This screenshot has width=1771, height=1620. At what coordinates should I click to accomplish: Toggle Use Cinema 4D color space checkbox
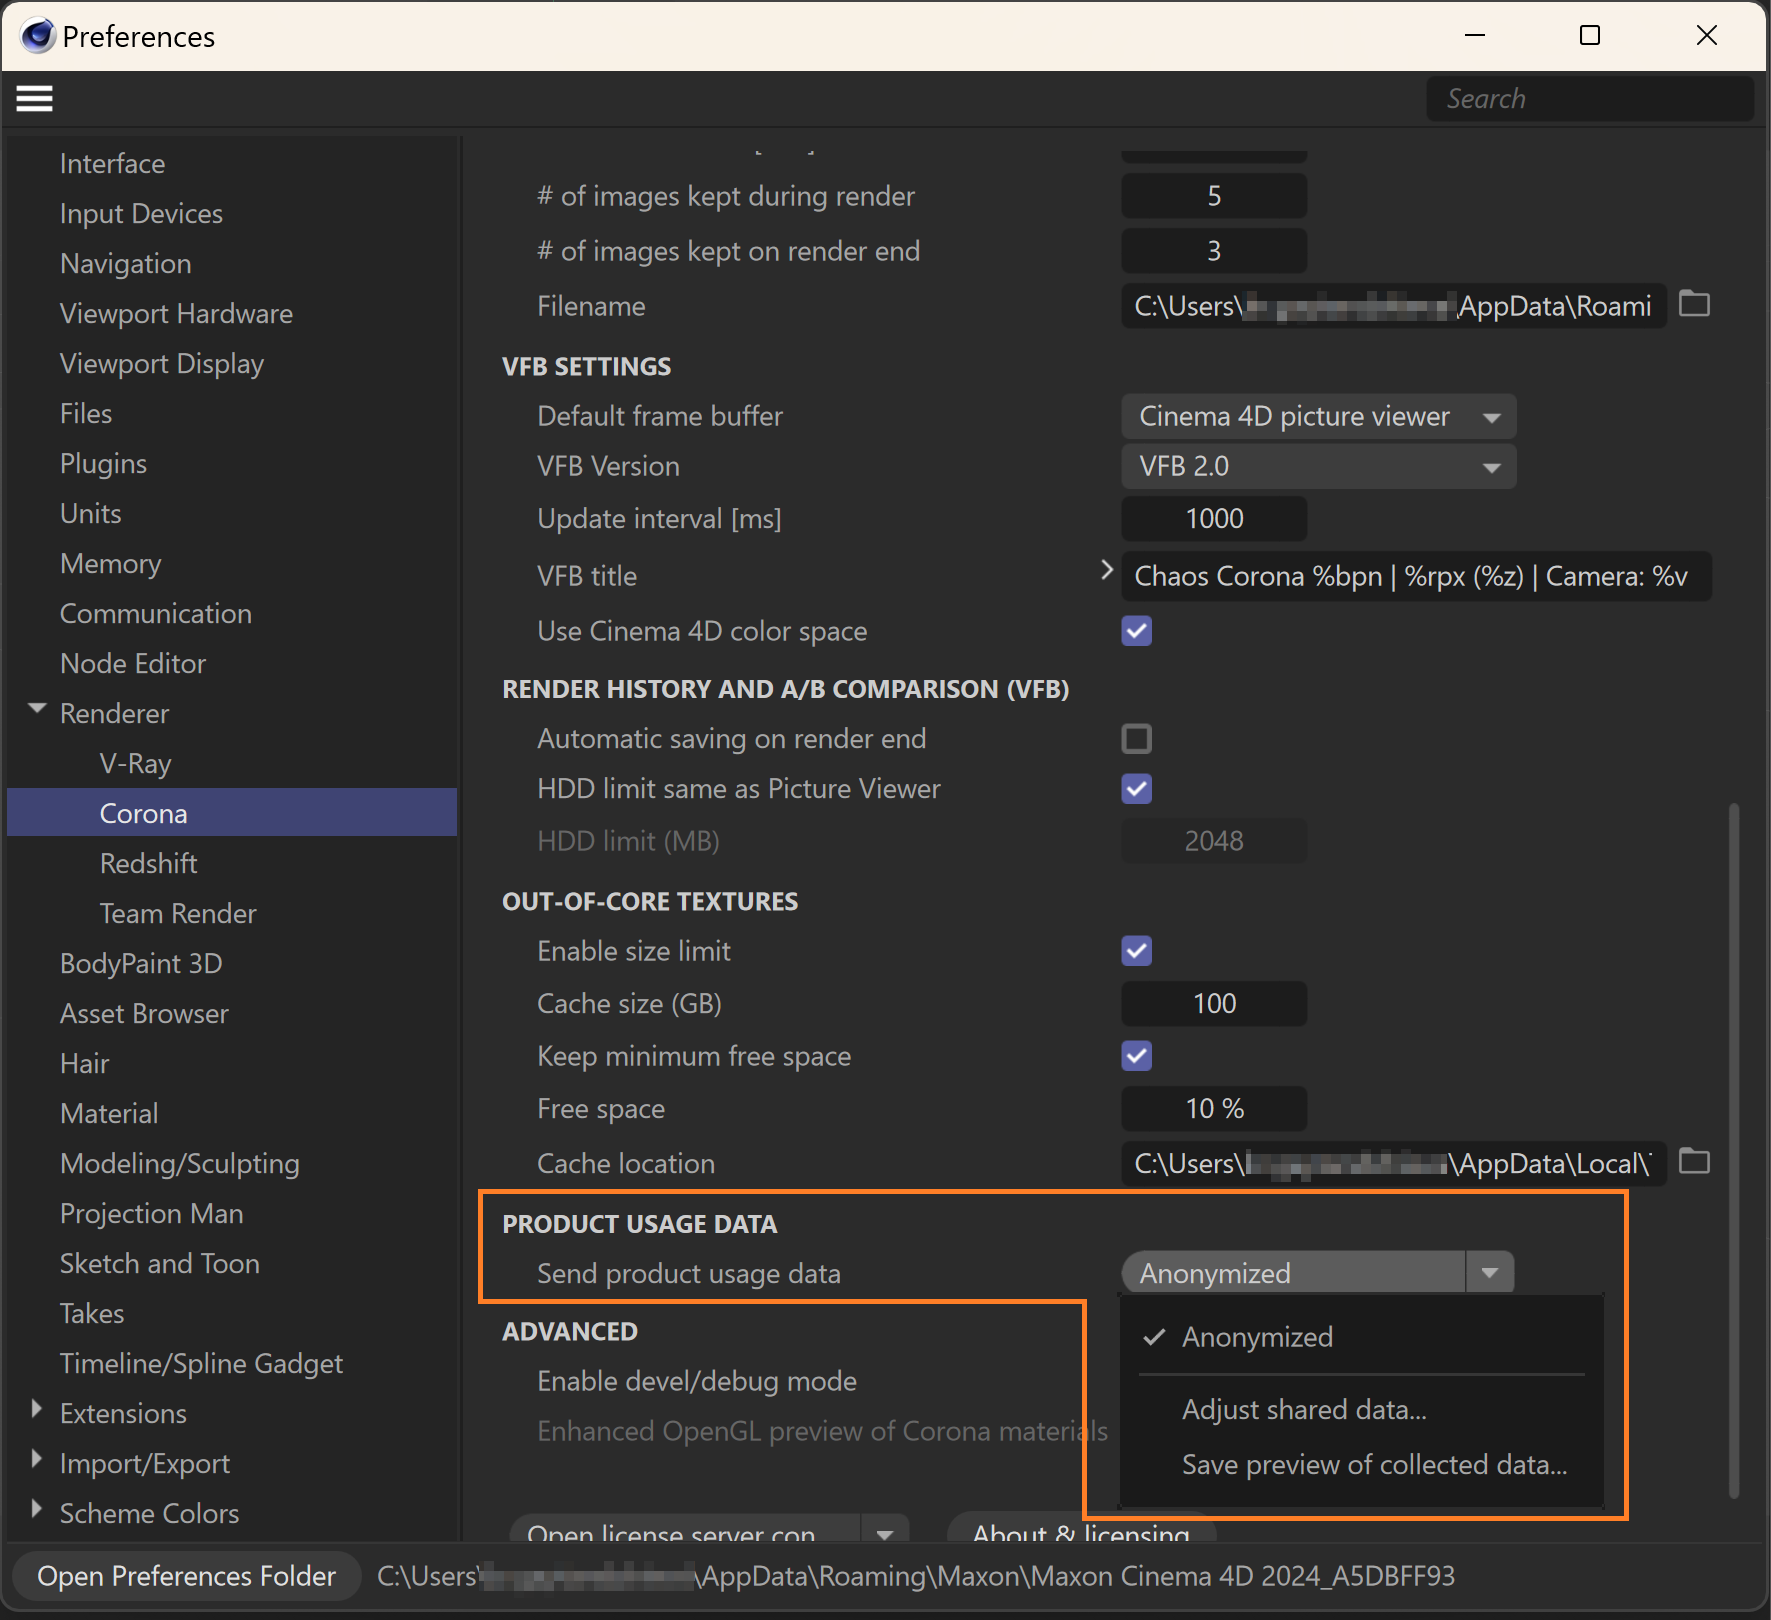[x=1137, y=631]
